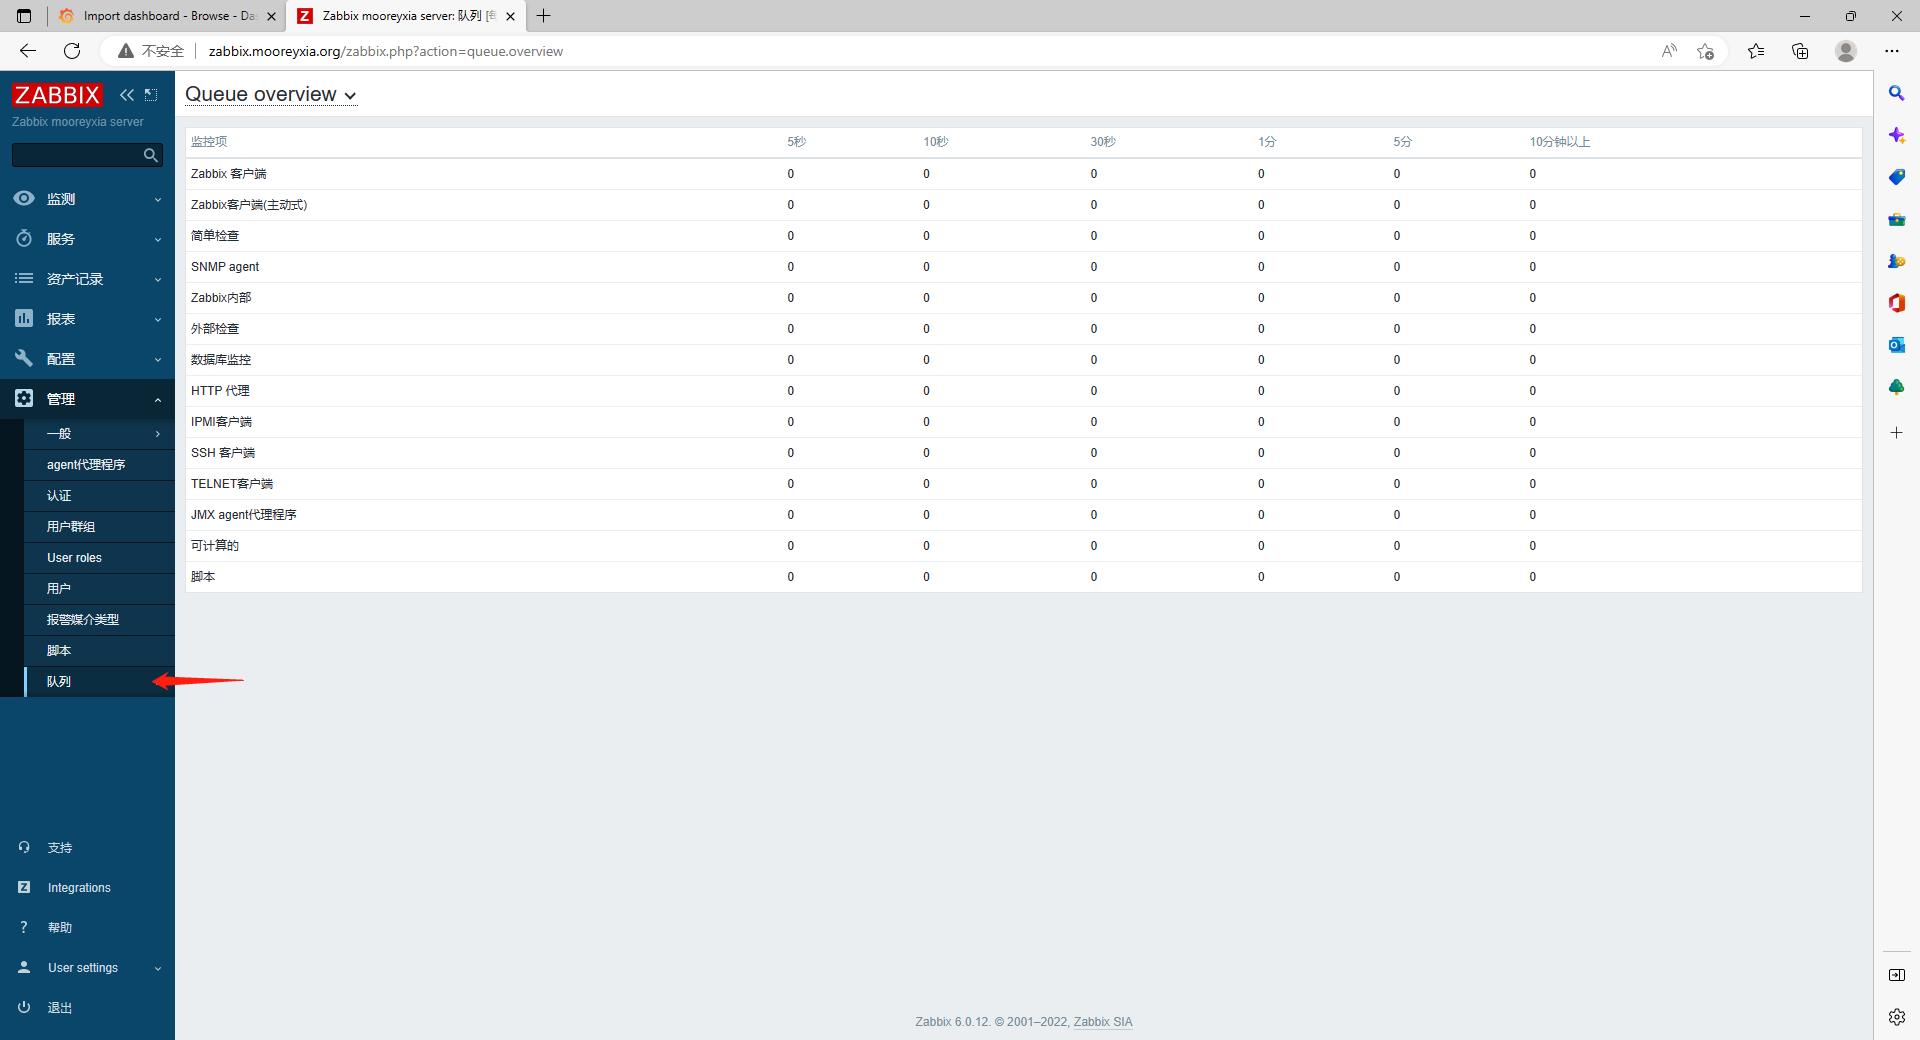
Task: Click the HTTP 代理 row label
Action: pyautogui.click(x=220, y=391)
